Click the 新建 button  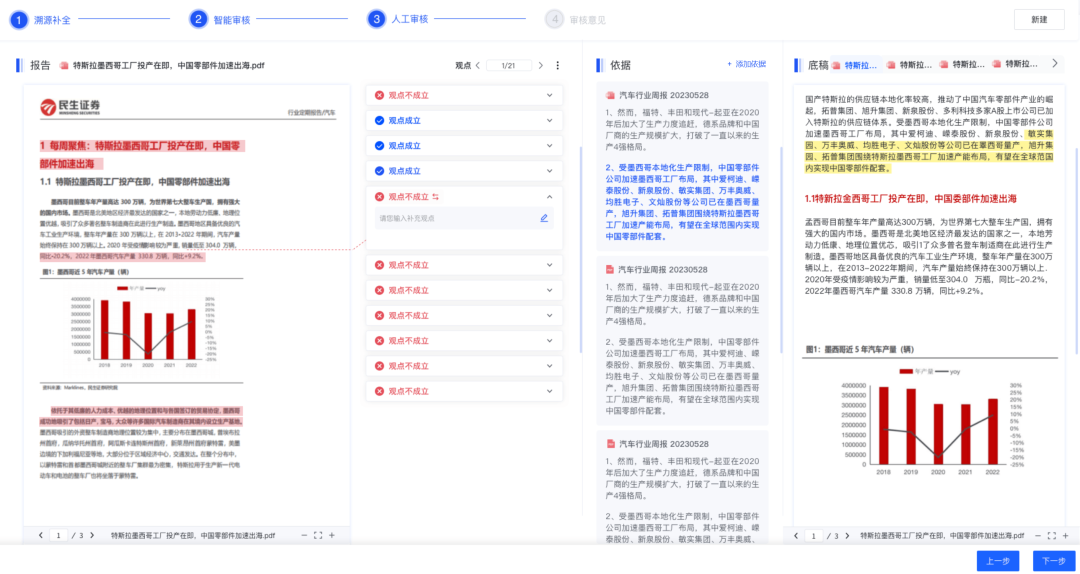1039,19
